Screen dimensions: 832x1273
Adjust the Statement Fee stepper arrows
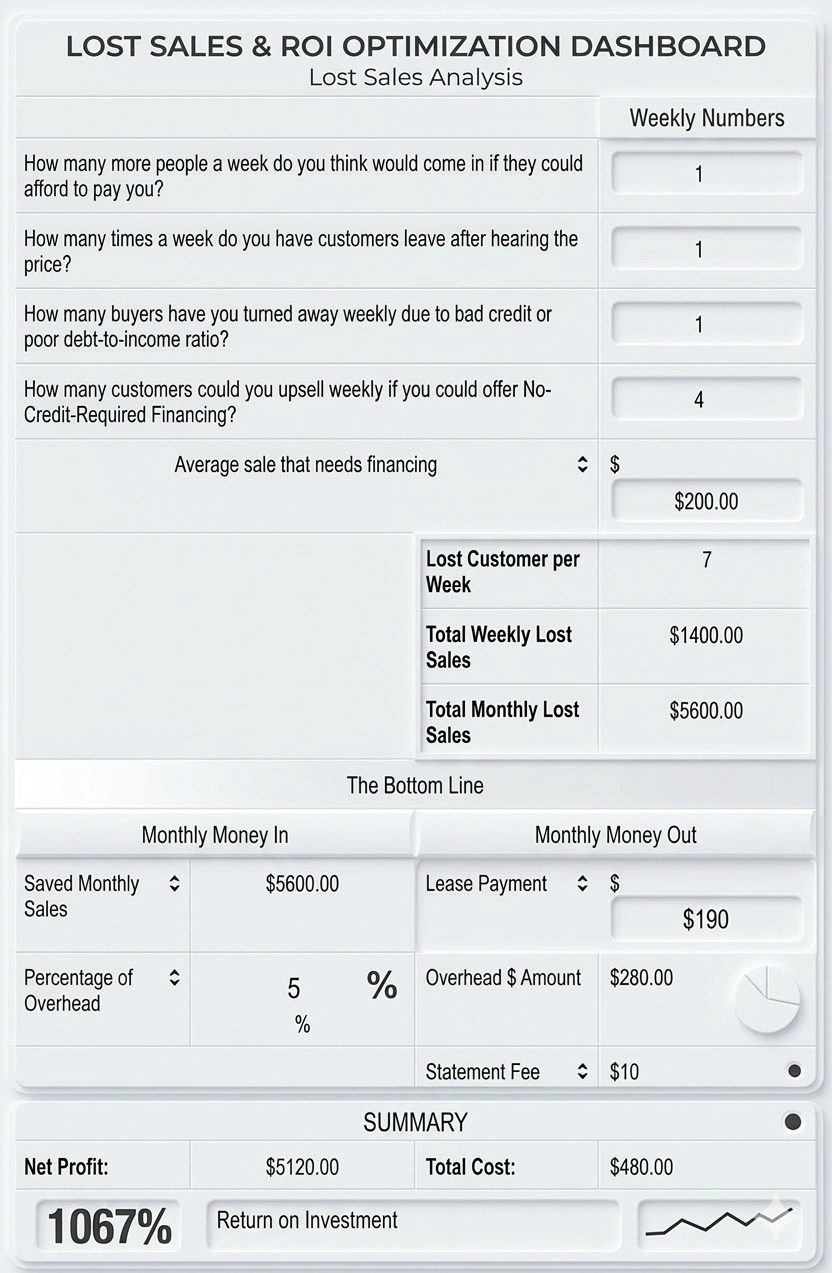pyautogui.click(x=583, y=1072)
